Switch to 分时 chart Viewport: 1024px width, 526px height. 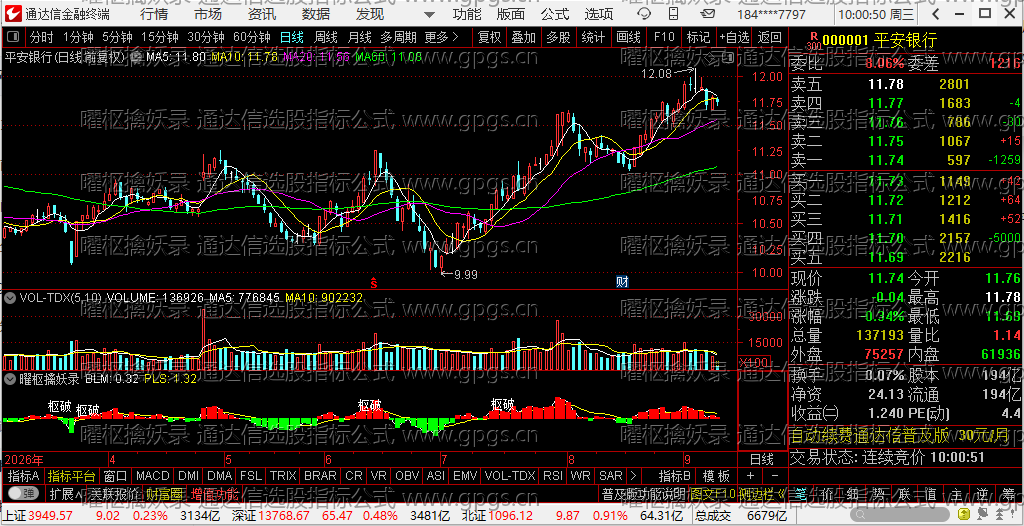tap(42, 37)
